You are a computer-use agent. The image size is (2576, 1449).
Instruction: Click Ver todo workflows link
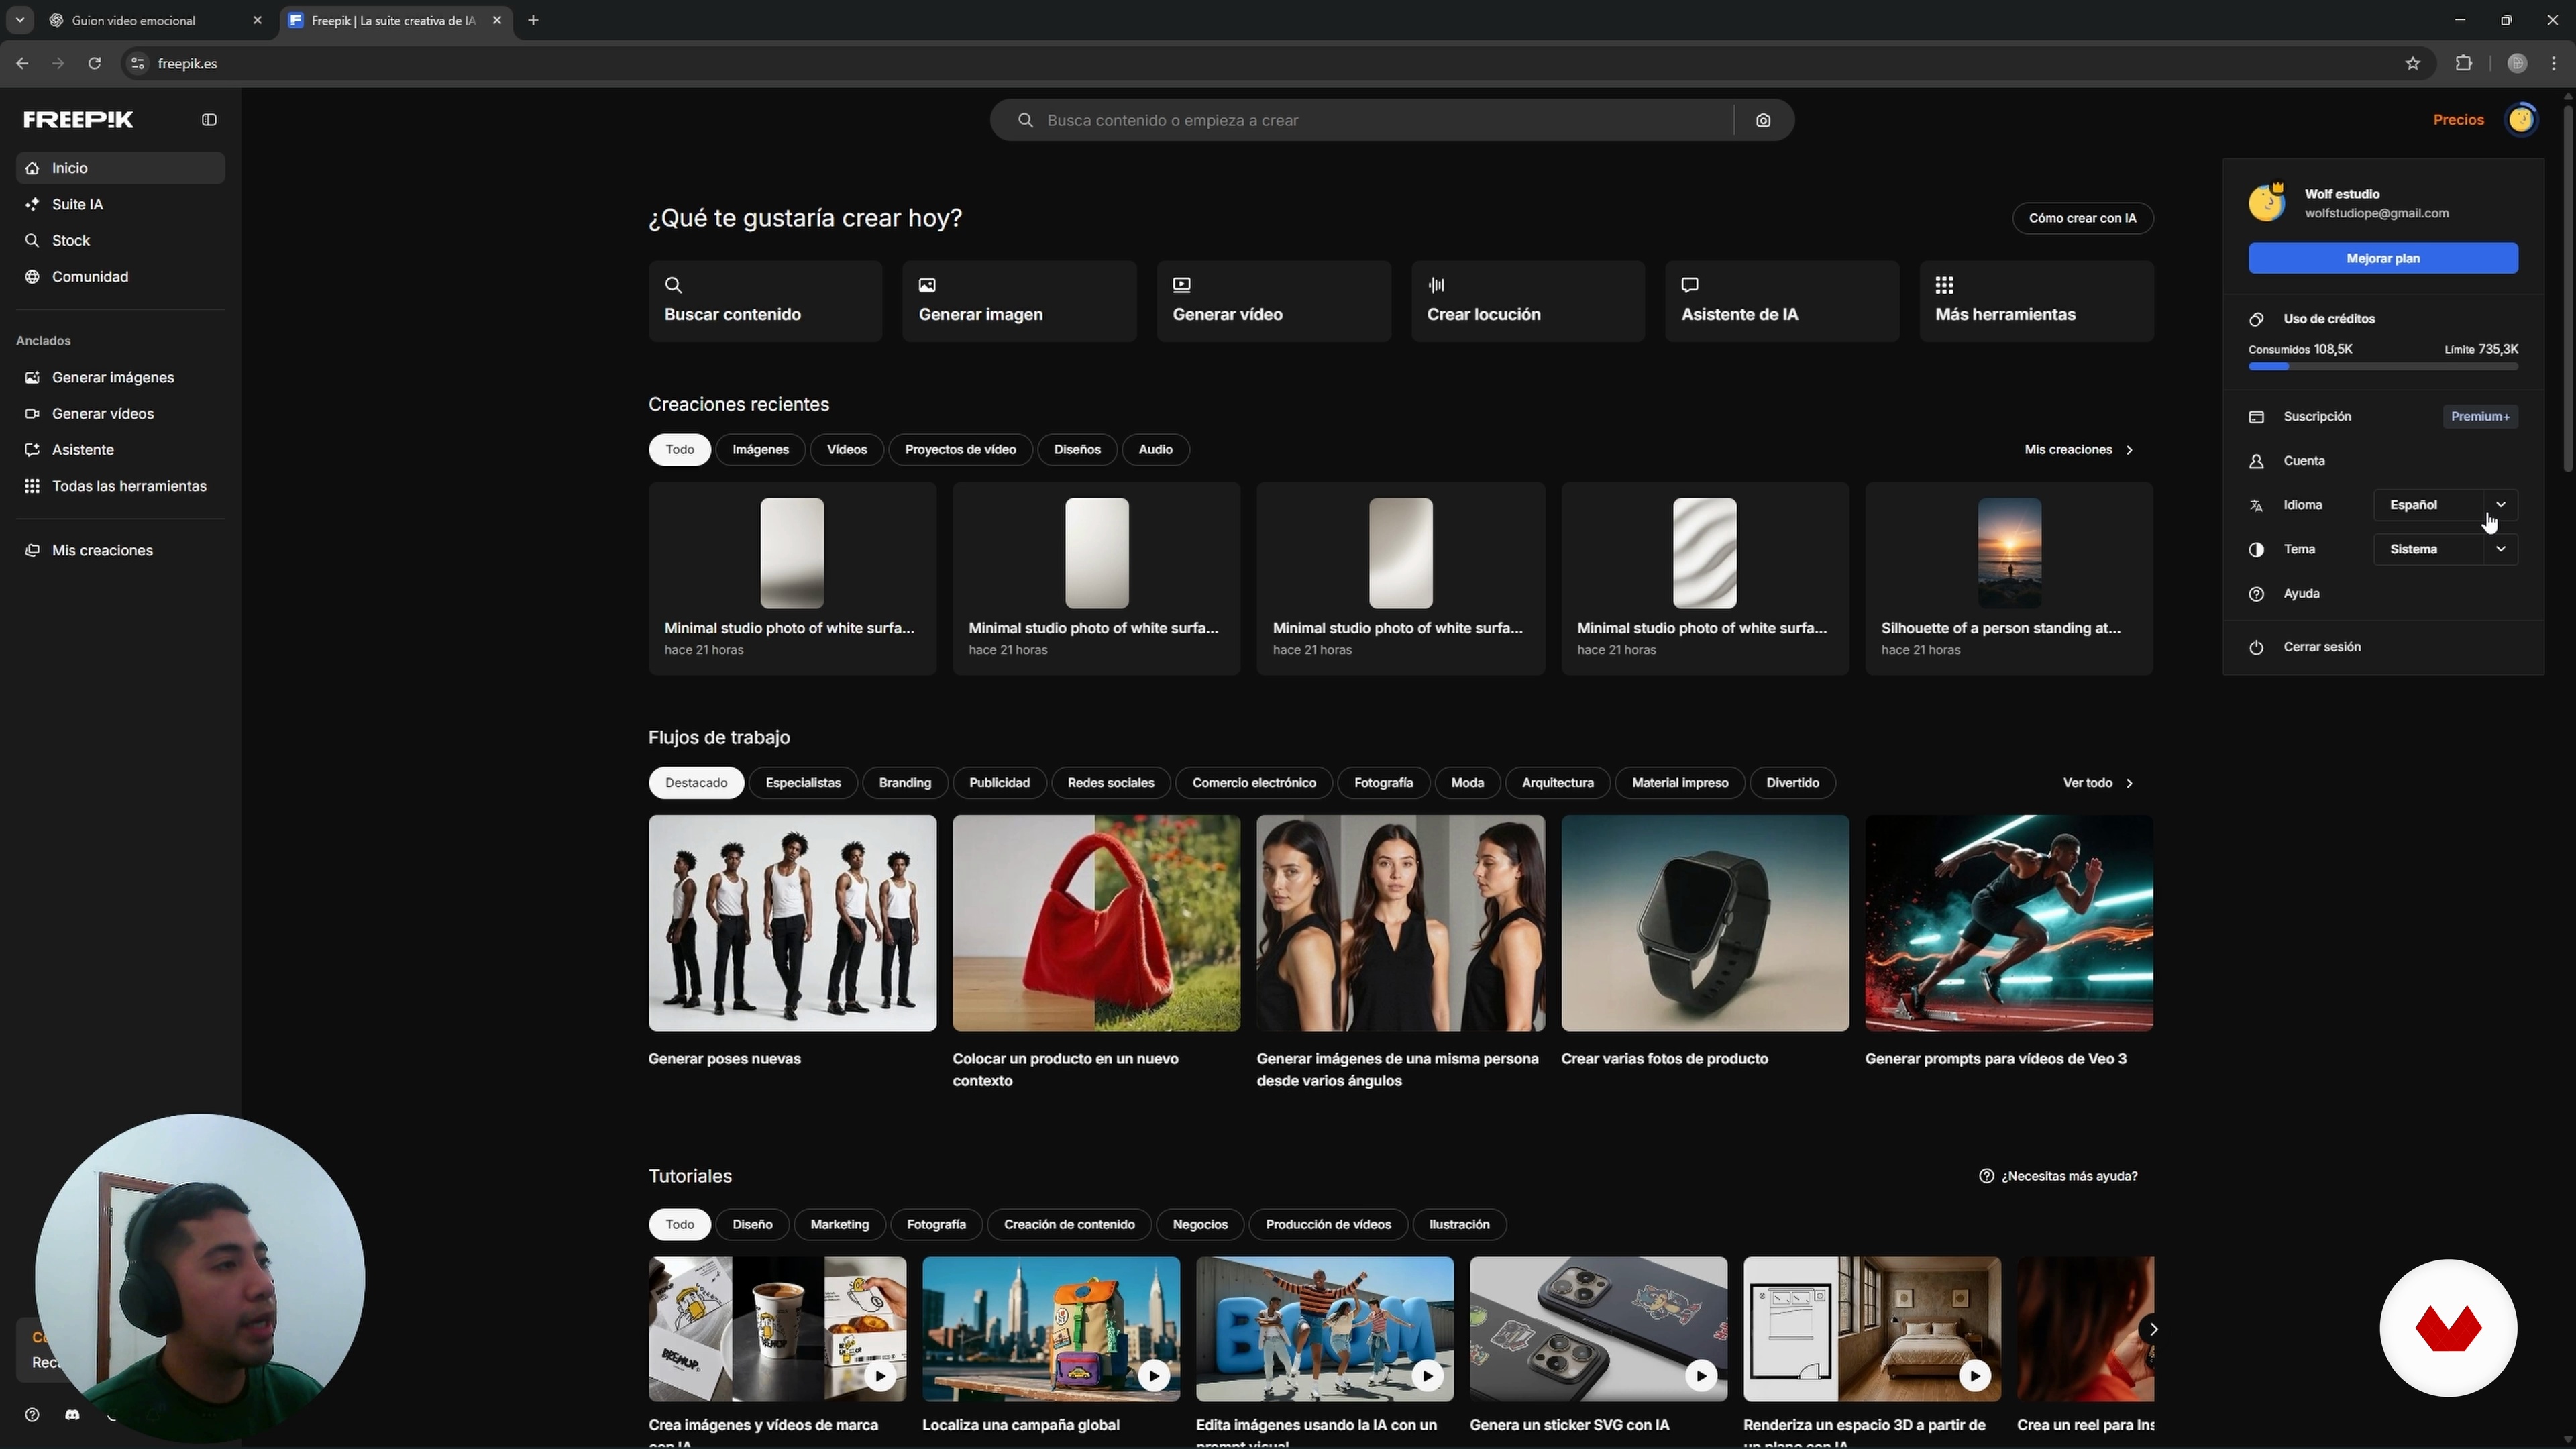click(x=2098, y=783)
